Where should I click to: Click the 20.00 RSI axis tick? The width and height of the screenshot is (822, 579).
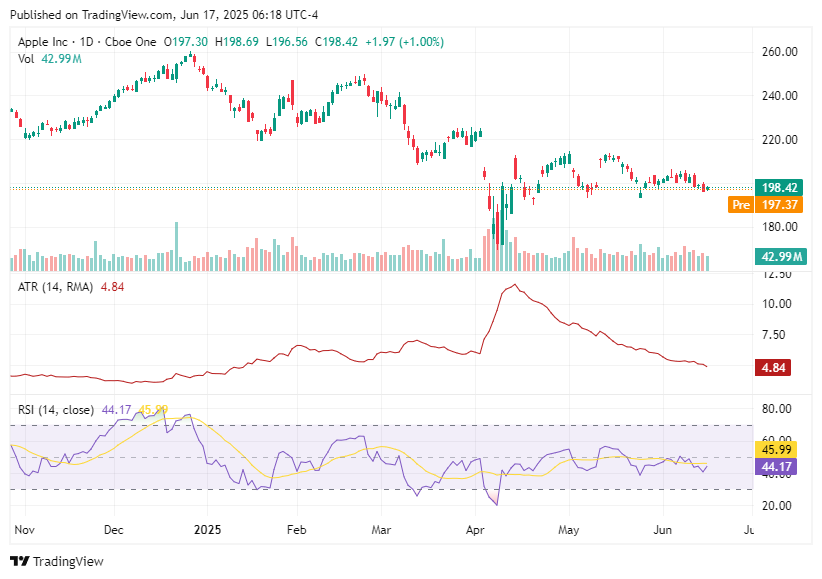776,506
